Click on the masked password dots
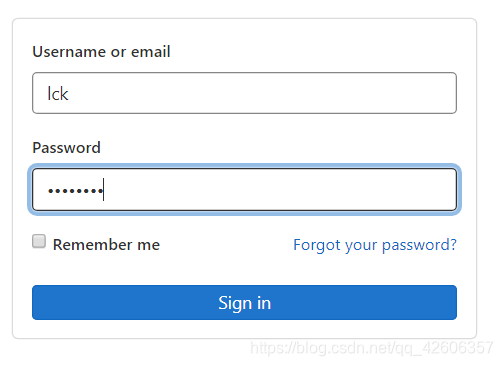Image resolution: width=503 pixels, height=366 pixels. coord(76,191)
